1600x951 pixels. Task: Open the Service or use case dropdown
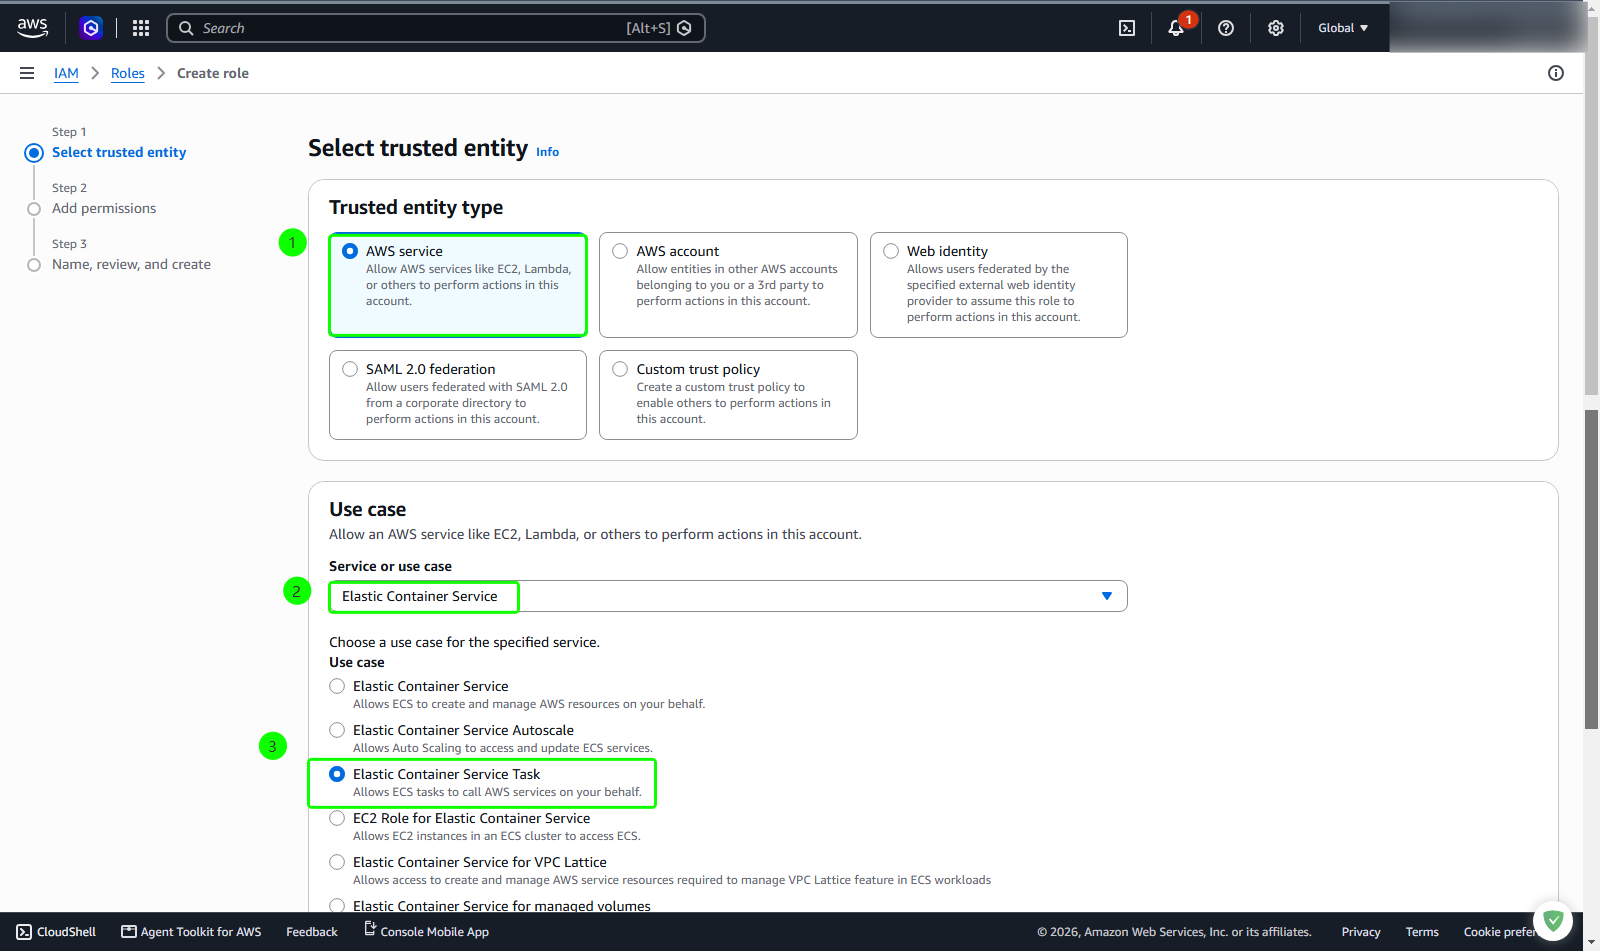coord(728,596)
